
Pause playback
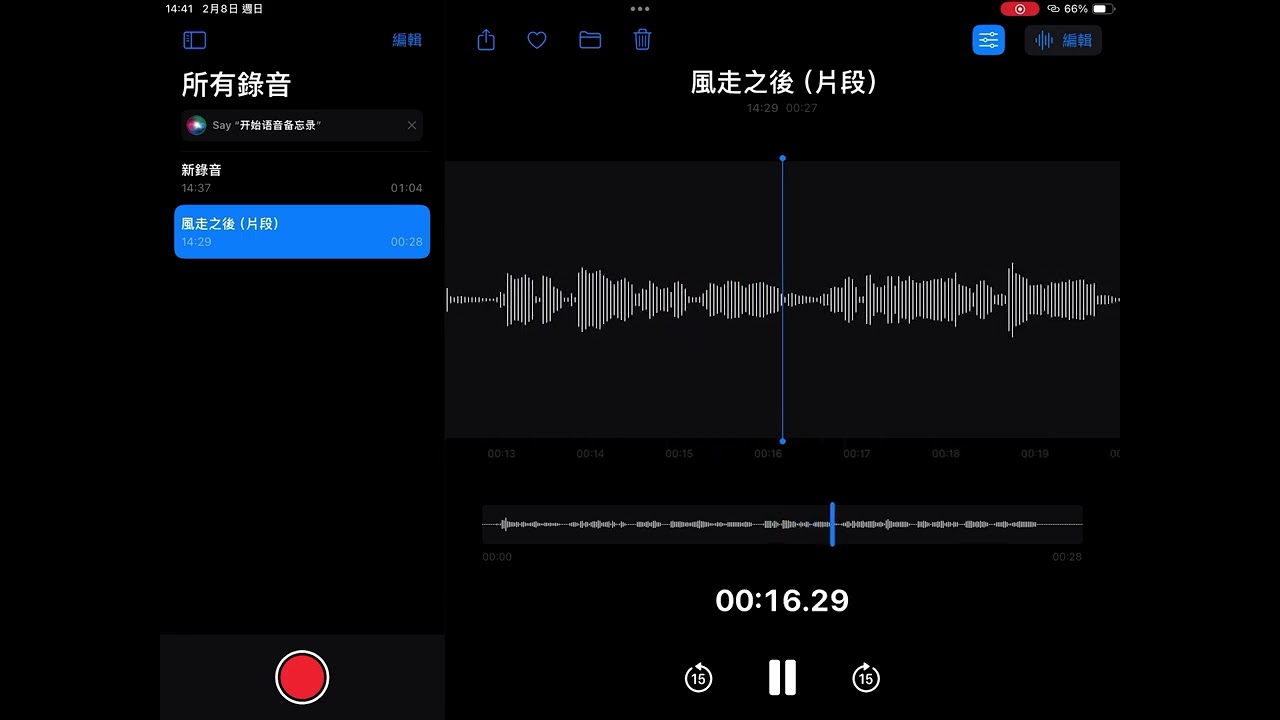pos(782,678)
